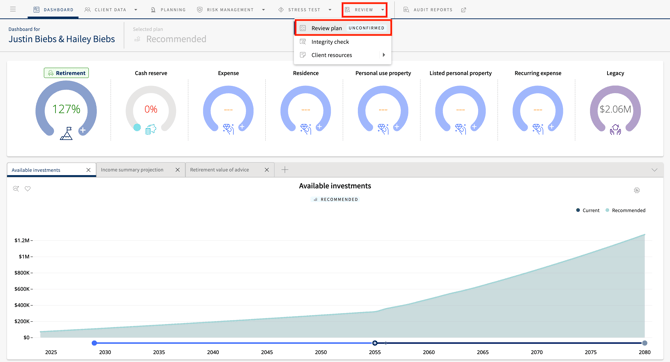Click the Listed personal property goal icon
Viewport: 670px width, 362px height.
tap(461, 129)
